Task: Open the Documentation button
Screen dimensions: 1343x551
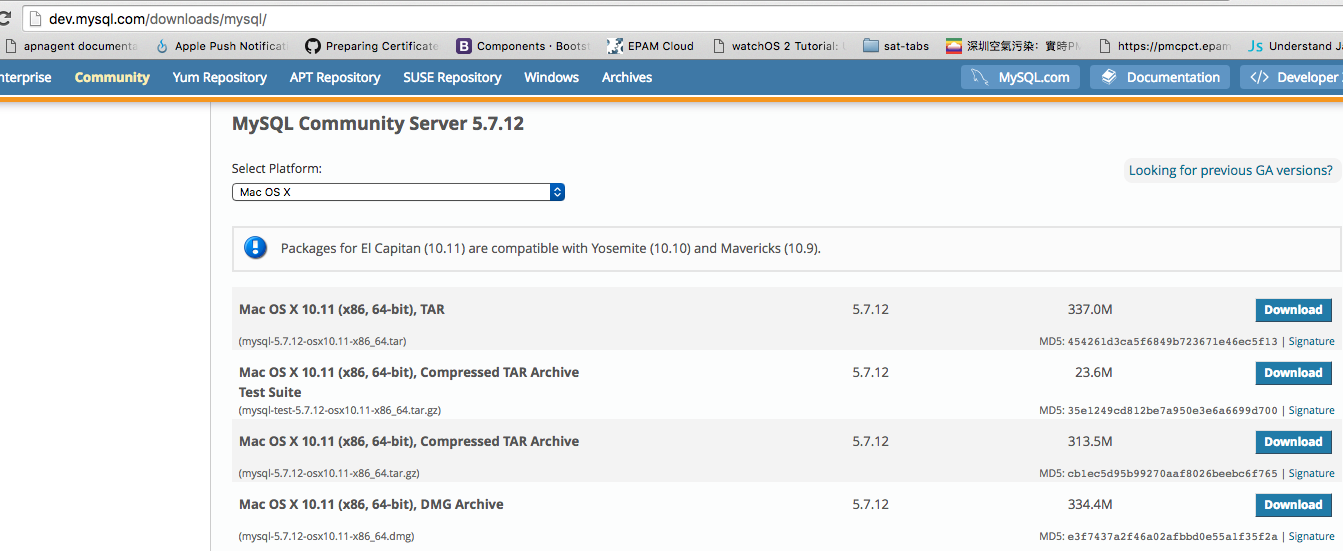Action: (x=1160, y=77)
